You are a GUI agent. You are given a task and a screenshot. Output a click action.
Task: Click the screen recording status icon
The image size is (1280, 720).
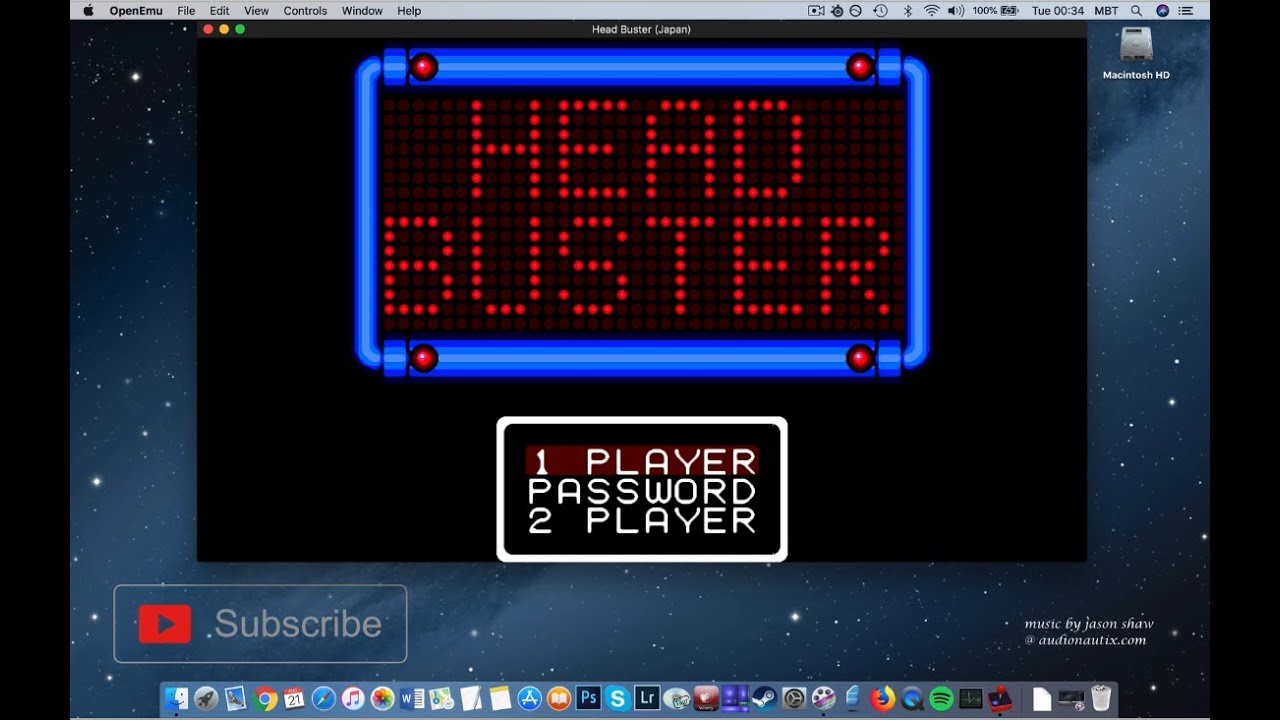coord(816,11)
